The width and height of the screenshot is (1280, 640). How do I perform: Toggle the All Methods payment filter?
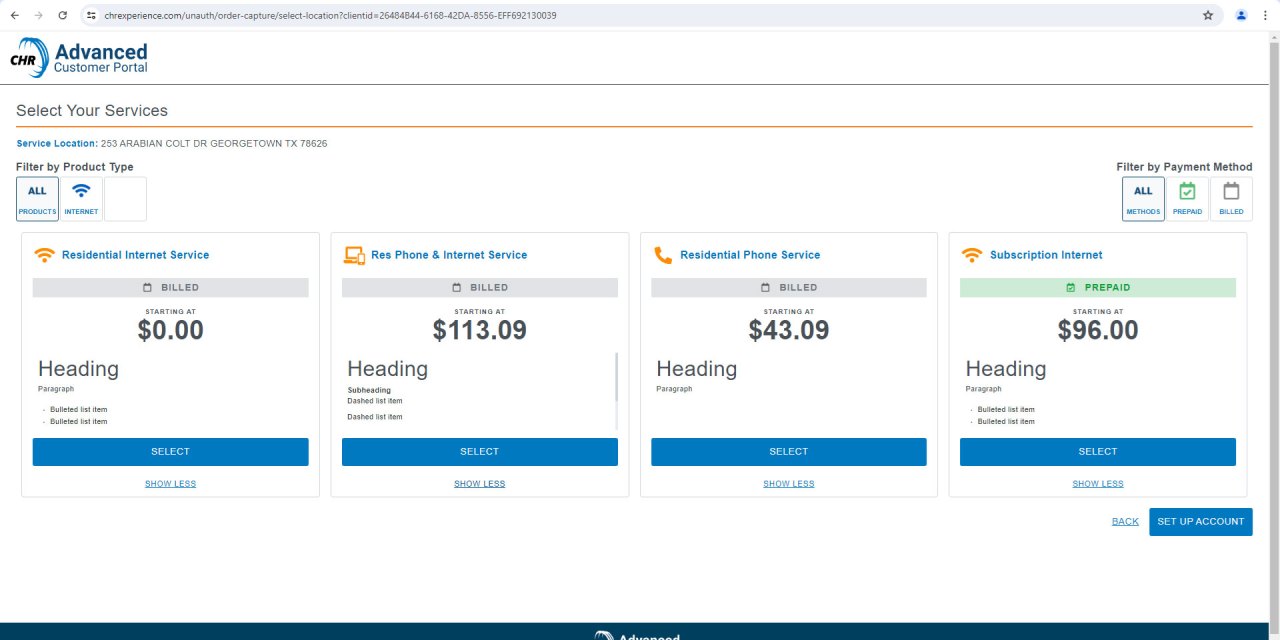tap(1143, 198)
